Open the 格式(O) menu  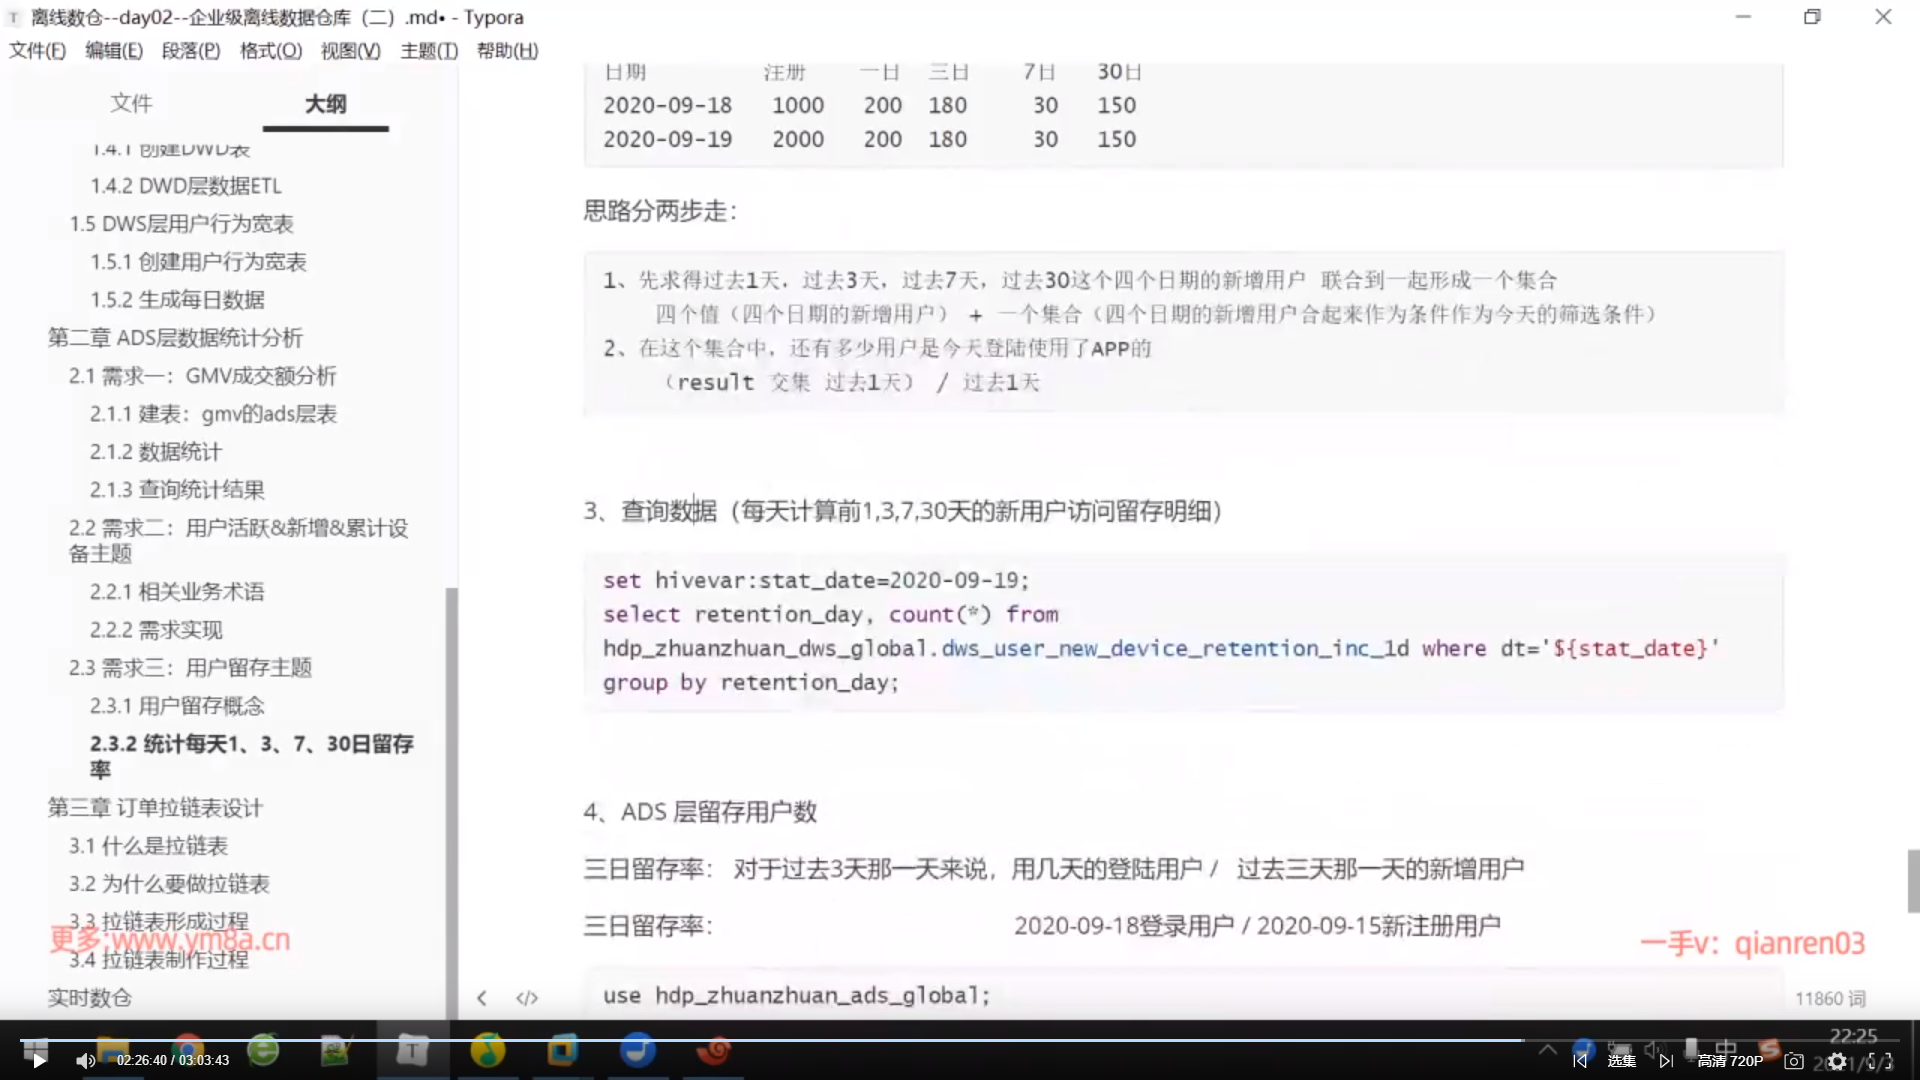(270, 51)
